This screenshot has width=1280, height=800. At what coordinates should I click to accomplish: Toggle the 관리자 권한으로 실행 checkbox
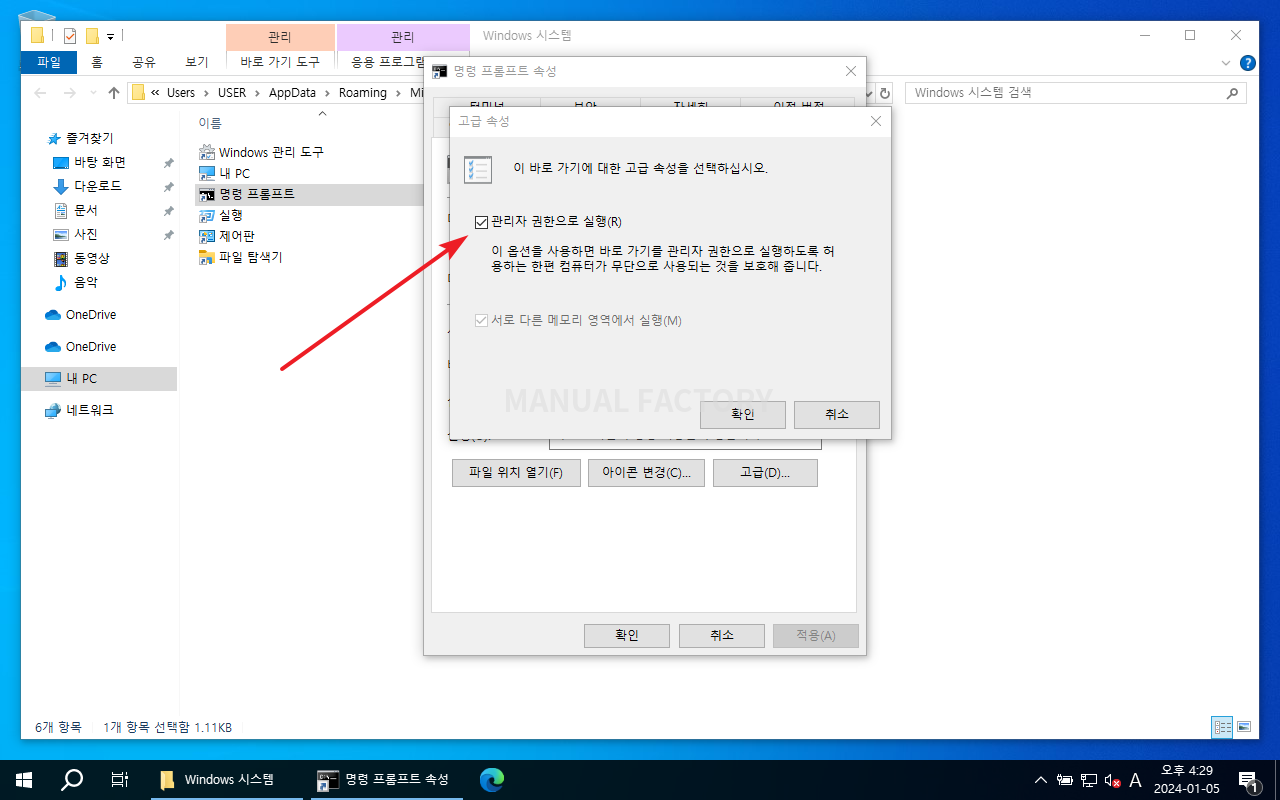[x=482, y=221]
